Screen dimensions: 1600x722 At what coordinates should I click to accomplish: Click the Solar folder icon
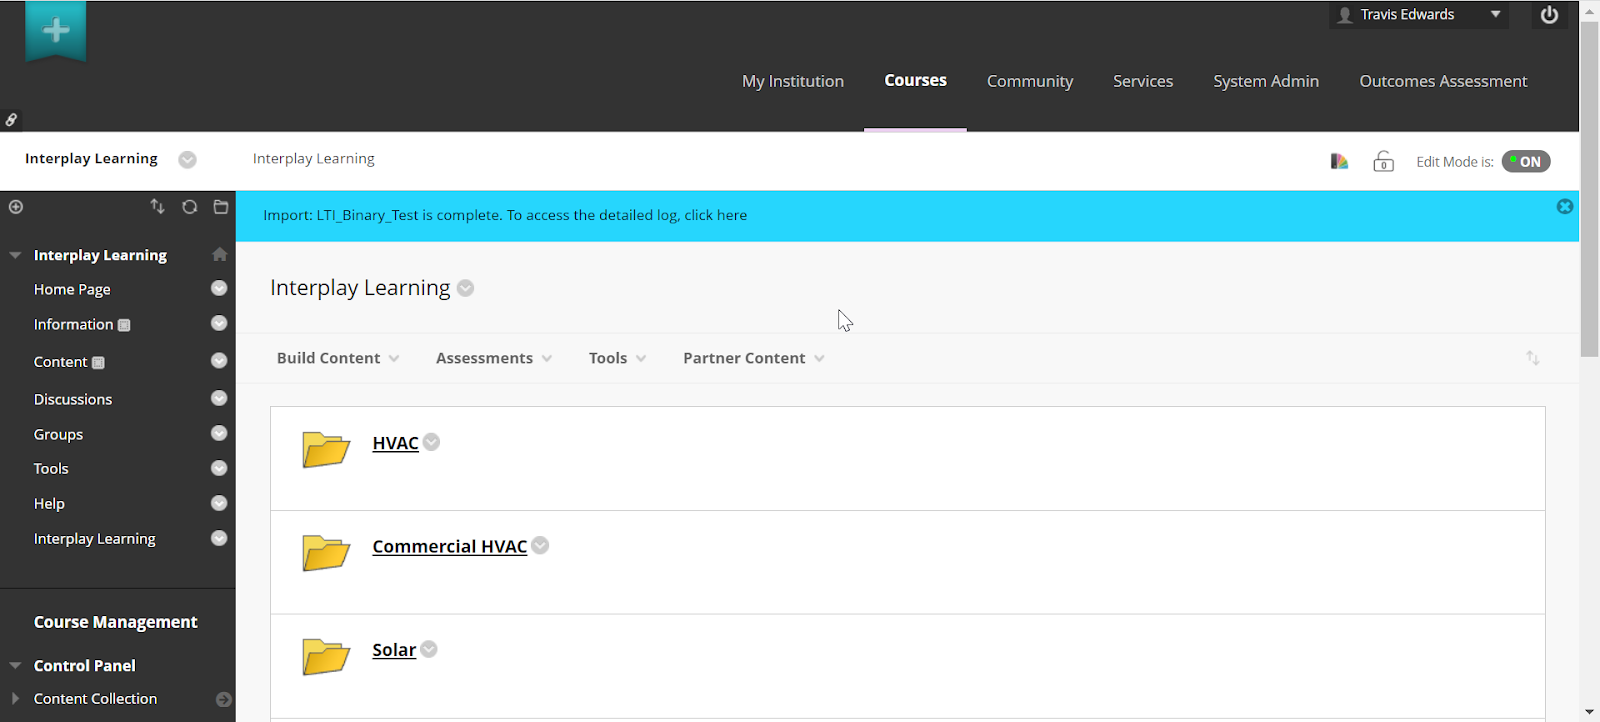point(326,656)
